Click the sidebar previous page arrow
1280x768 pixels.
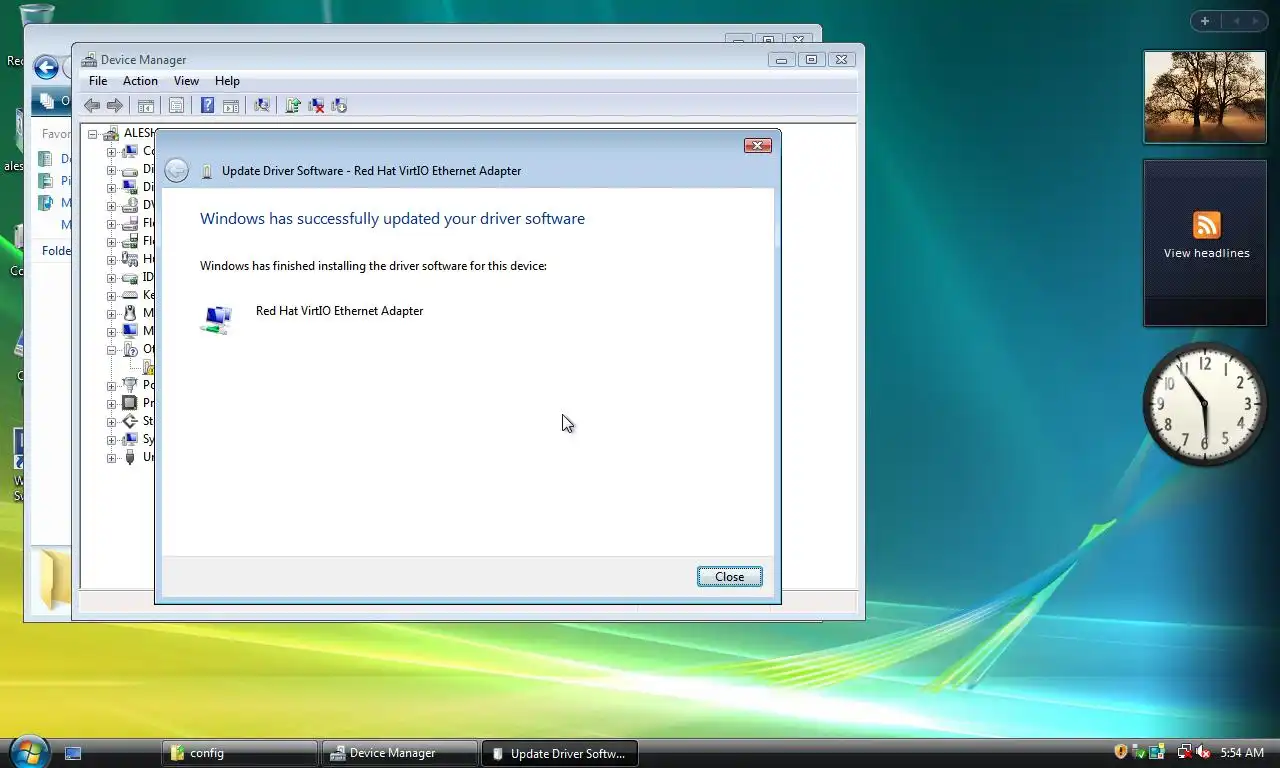[x=1235, y=21]
